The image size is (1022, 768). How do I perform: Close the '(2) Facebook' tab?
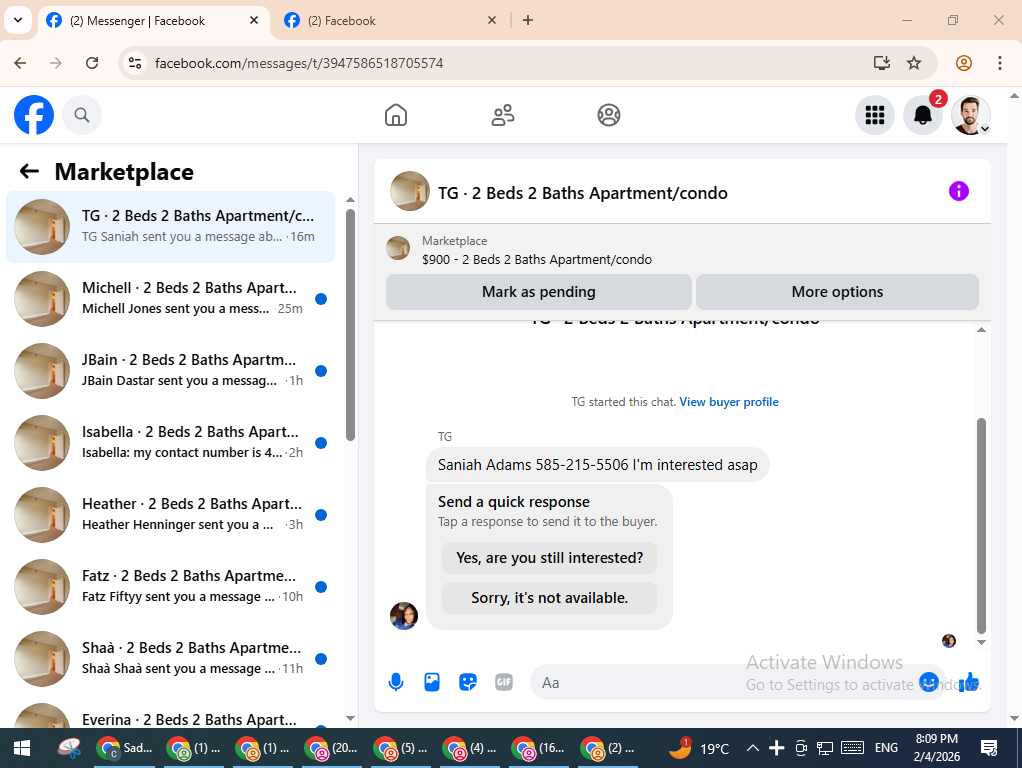coord(492,20)
